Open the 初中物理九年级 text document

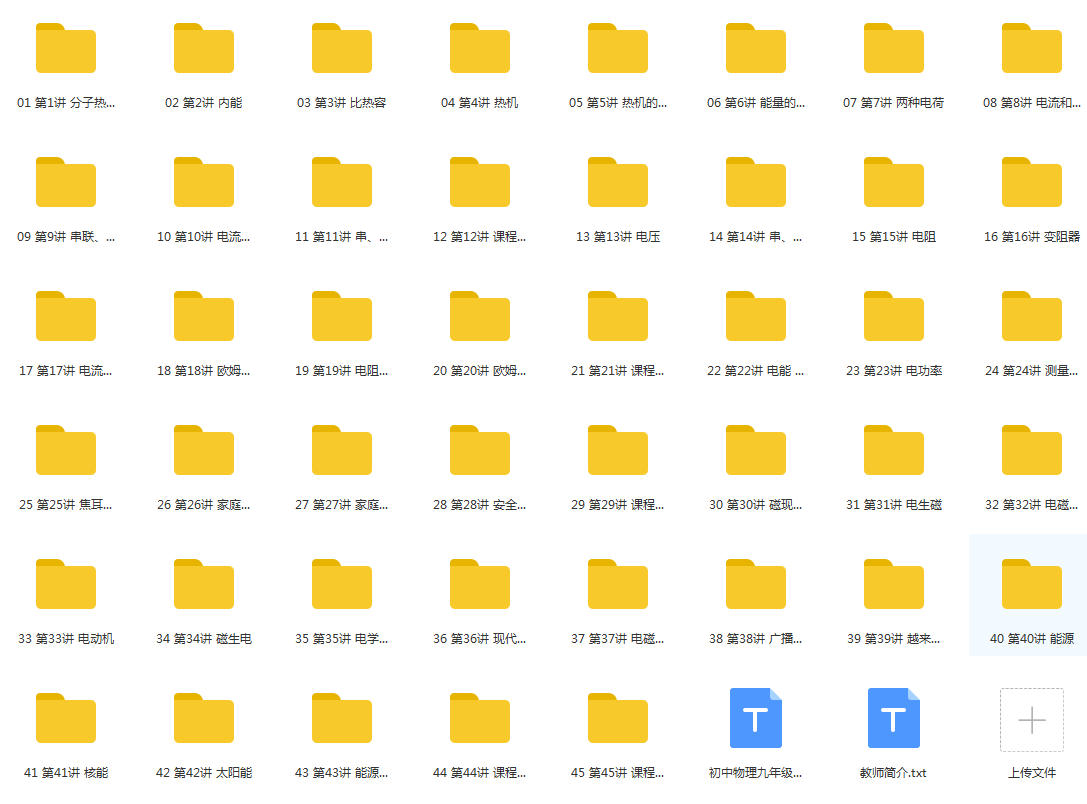pyautogui.click(x=756, y=719)
